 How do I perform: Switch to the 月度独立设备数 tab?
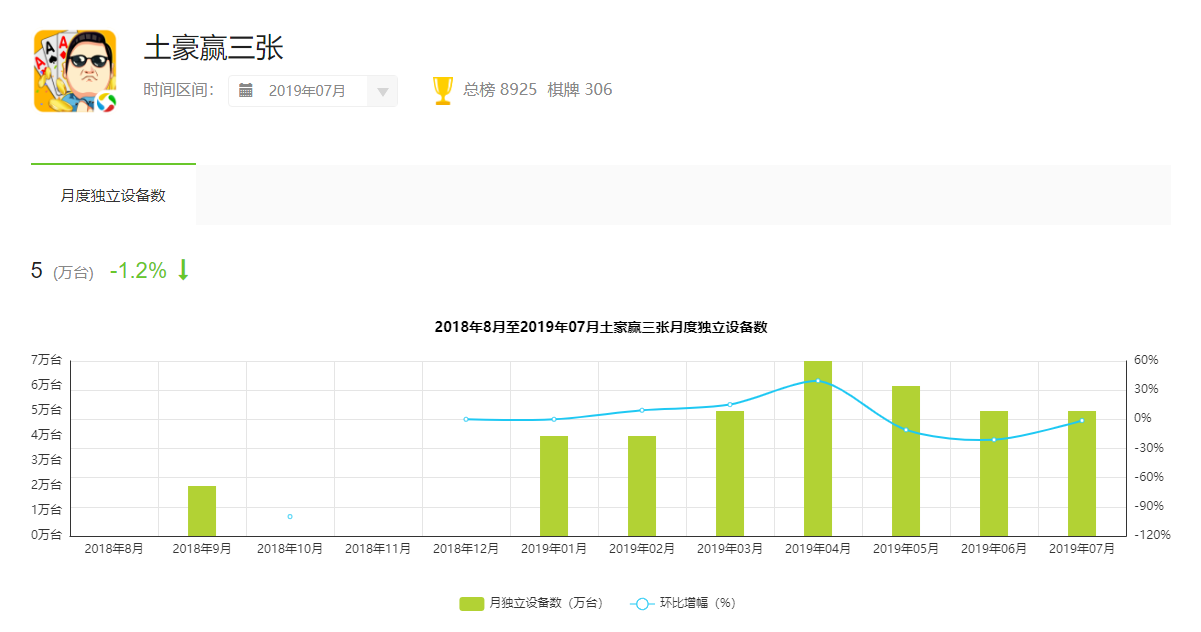[x=113, y=196]
